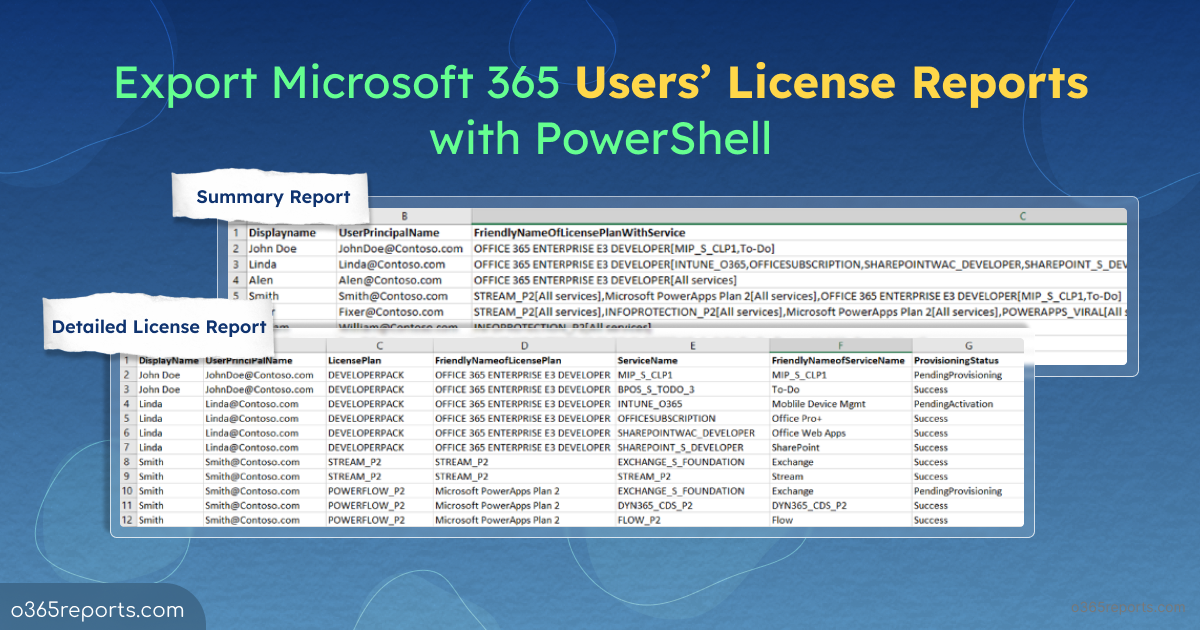Click the LicensePlan header cell

point(352,360)
